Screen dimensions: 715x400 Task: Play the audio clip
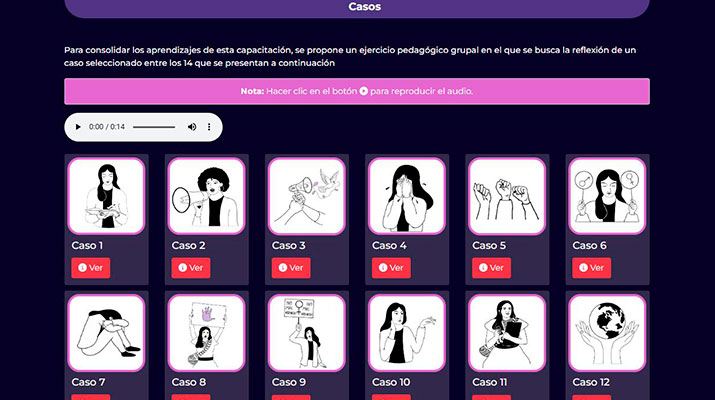[x=78, y=127]
